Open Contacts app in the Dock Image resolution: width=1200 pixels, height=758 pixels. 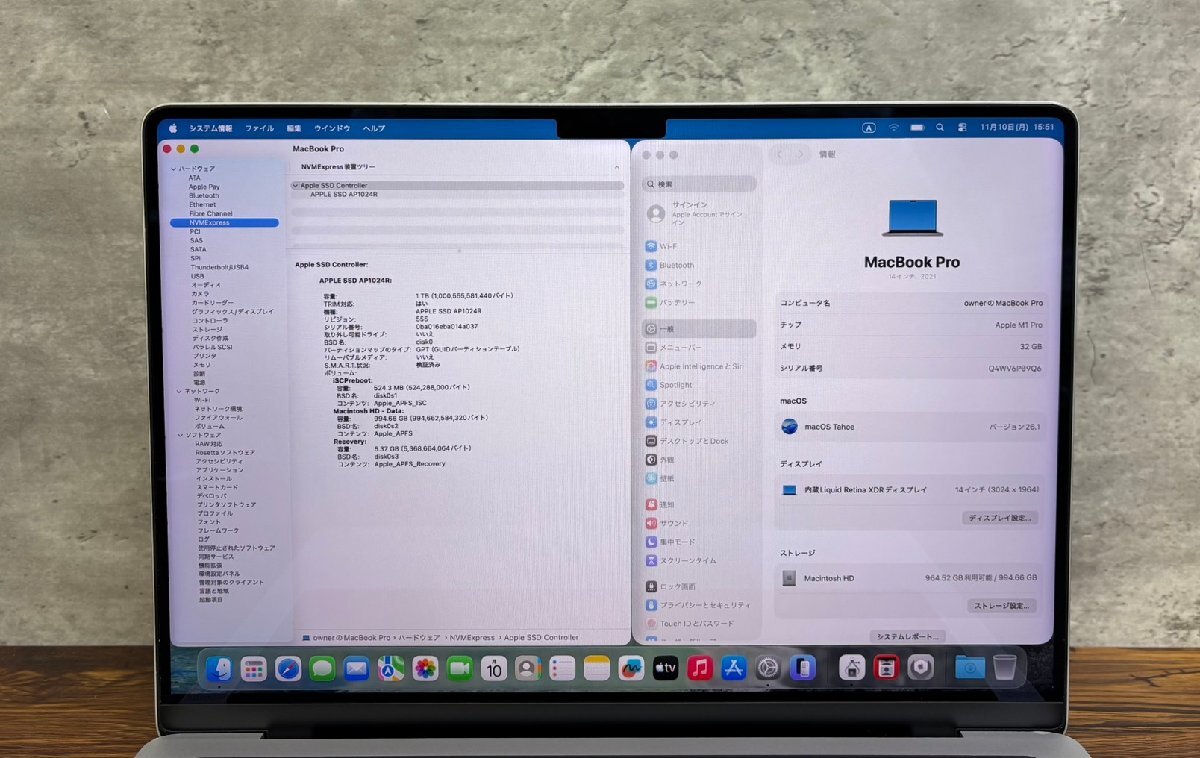pyautogui.click(x=528, y=669)
